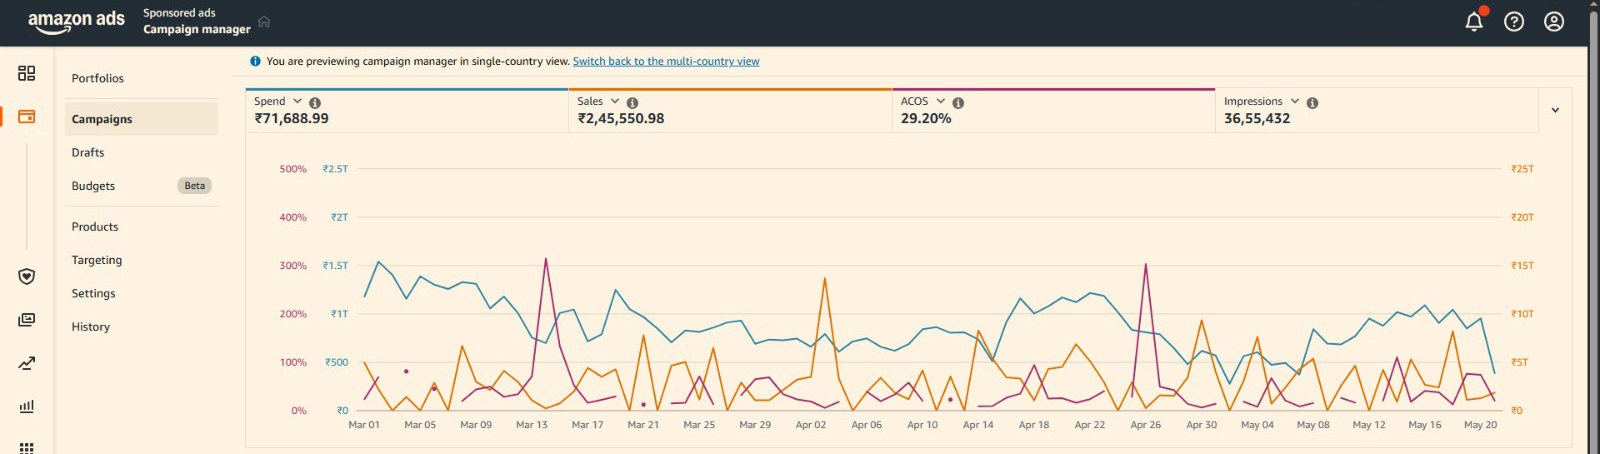Click the ₹2.5T spend axis label
Screen dimensions: 1600x454
(335, 169)
